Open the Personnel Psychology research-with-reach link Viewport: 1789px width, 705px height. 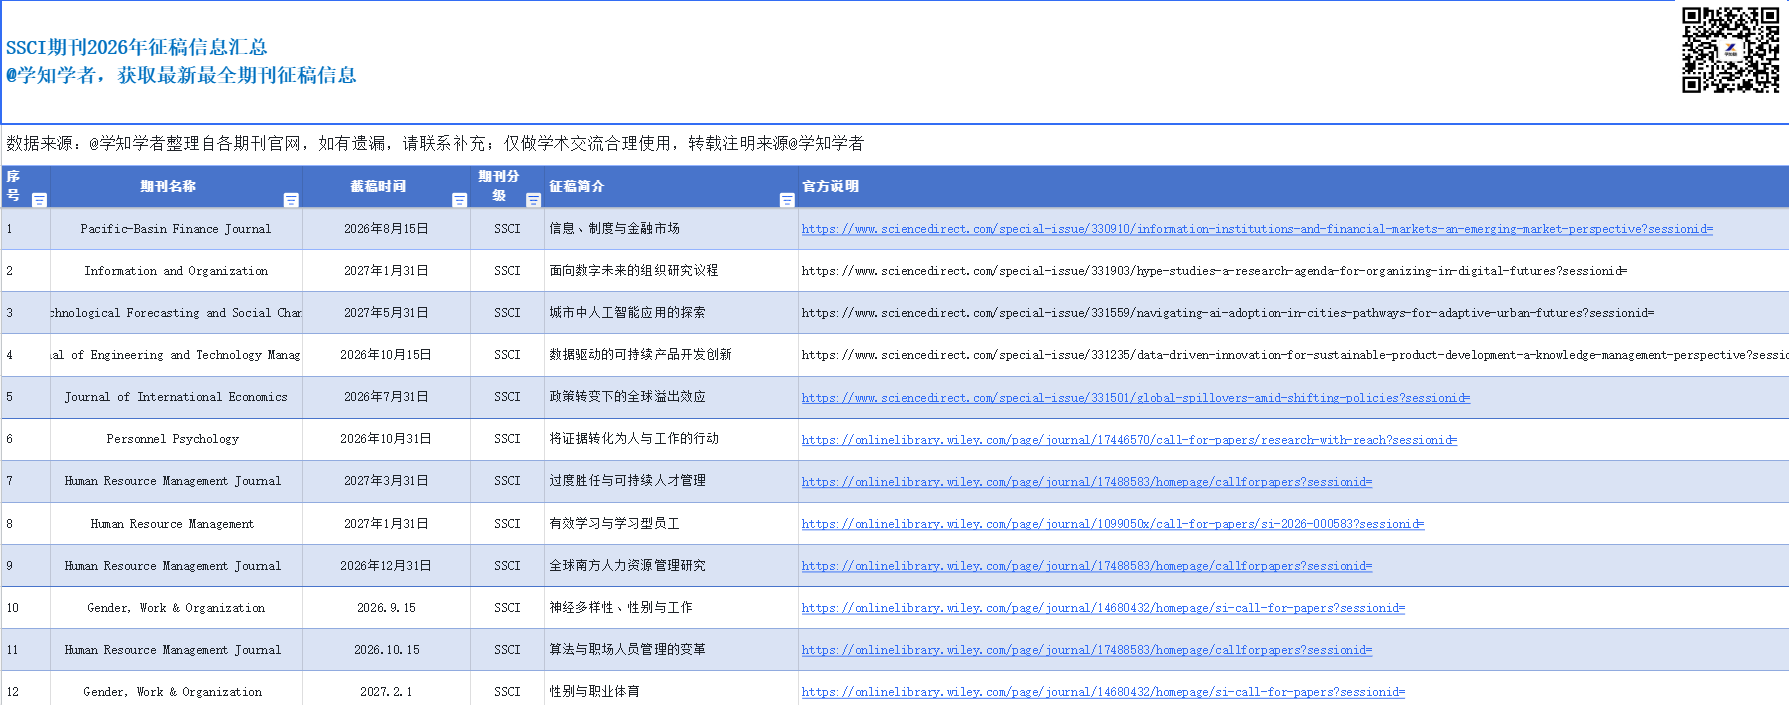[x=1129, y=440]
